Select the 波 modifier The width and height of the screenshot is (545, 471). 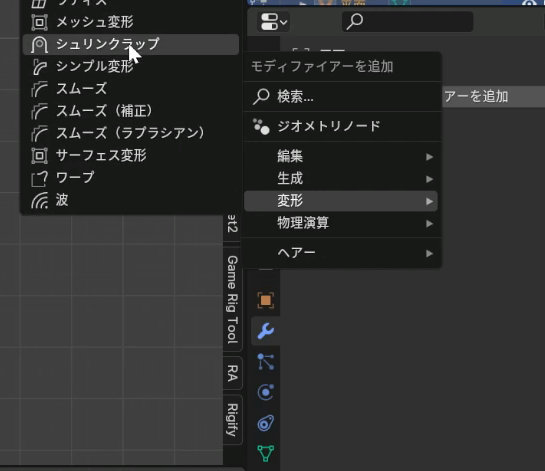[x=131, y=200]
